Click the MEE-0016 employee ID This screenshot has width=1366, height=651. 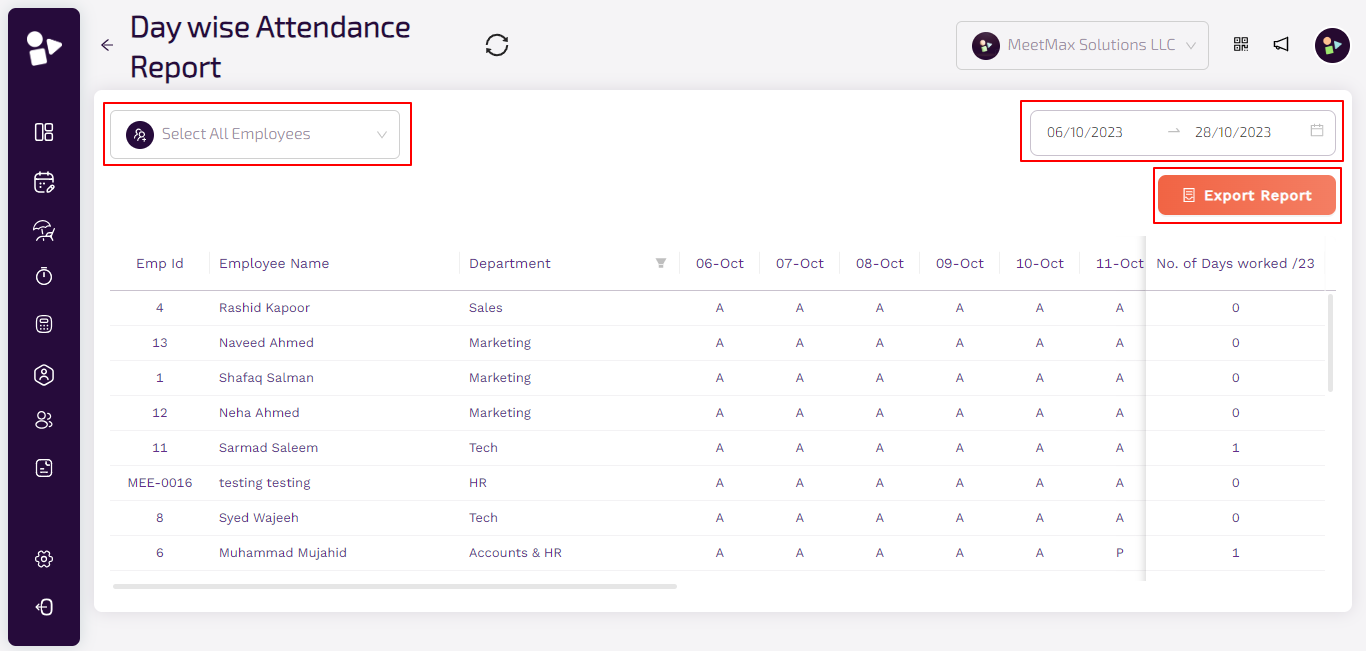[x=160, y=483]
